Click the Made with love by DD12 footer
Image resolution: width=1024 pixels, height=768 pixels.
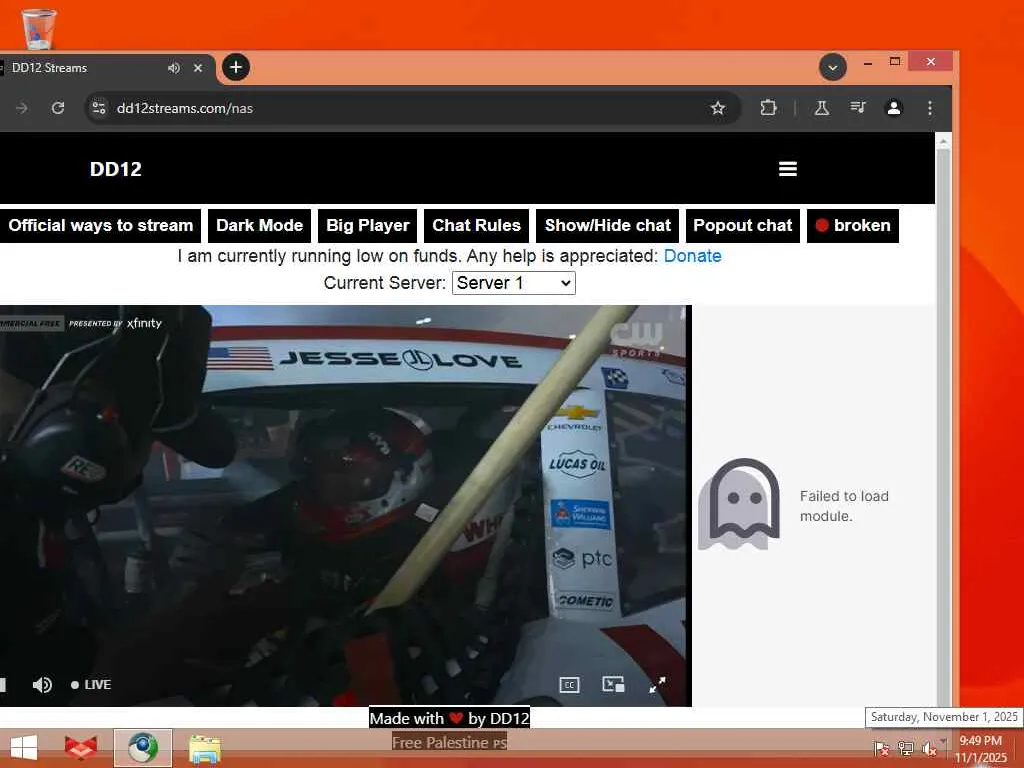point(449,718)
